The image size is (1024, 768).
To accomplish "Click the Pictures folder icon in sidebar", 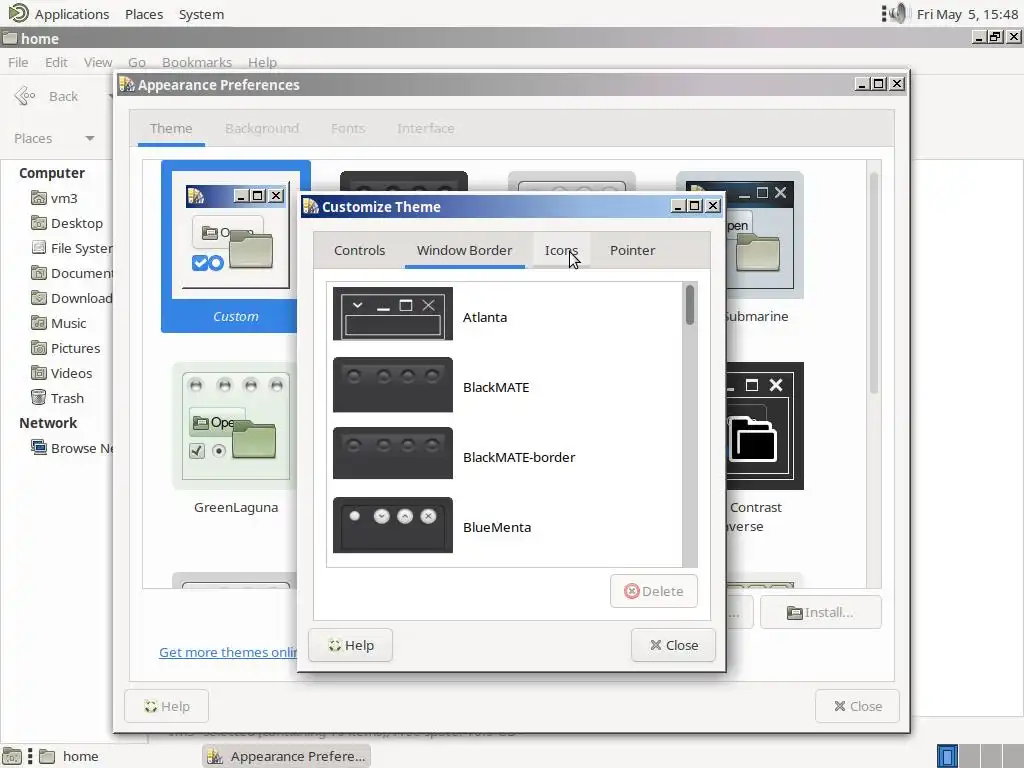I will [39, 347].
